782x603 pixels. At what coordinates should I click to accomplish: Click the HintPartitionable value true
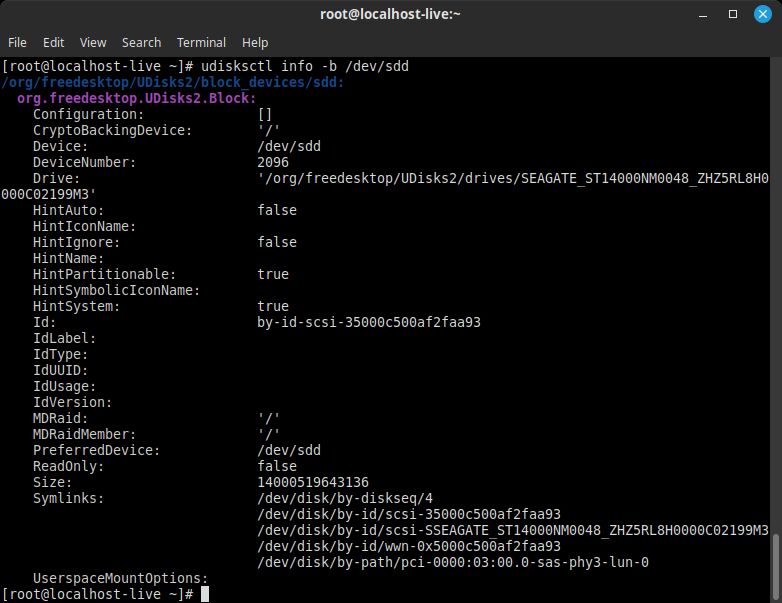point(273,274)
